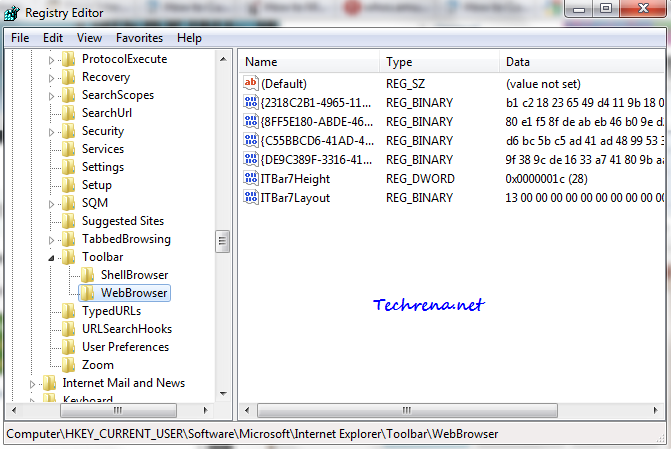Image resolution: width=671 pixels, height=449 pixels.
Task: Click the Security folder icon
Action: pyautogui.click(x=68, y=131)
